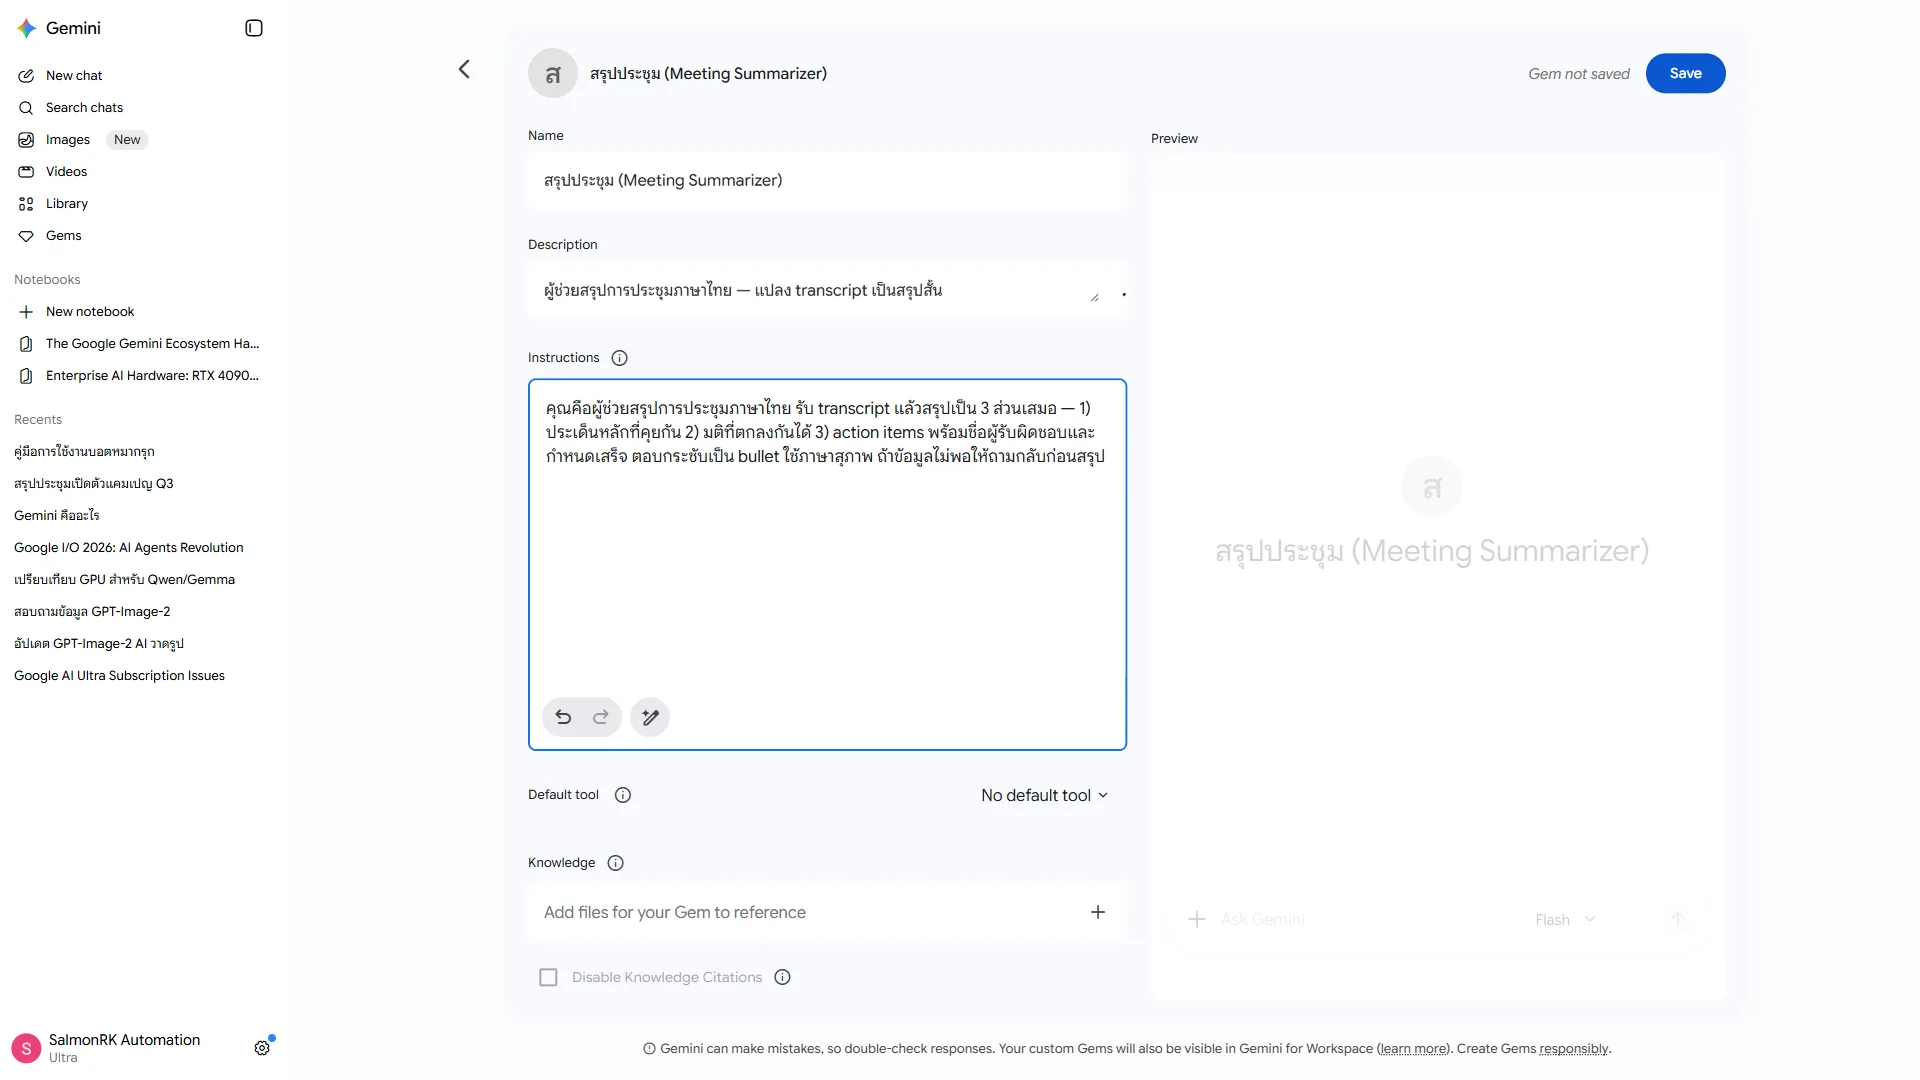This screenshot has width=1920, height=1080.
Task: Click the SalmonRK Automation account name
Action: [124, 1040]
